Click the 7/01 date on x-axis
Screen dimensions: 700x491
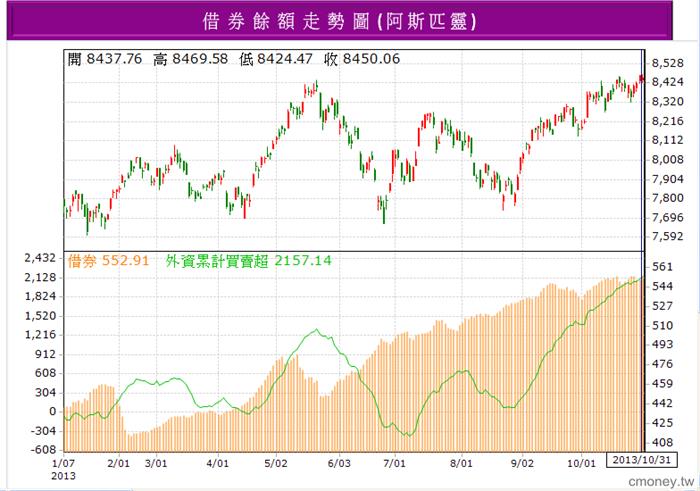395,463
